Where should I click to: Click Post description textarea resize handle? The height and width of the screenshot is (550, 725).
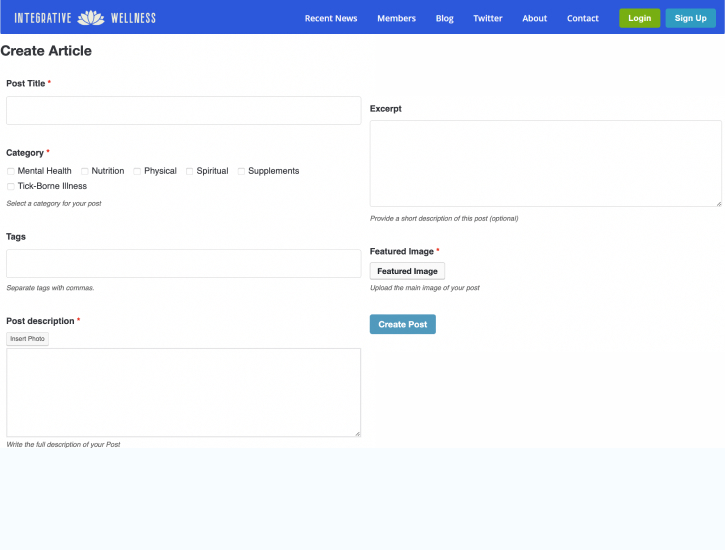(x=358, y=434)
